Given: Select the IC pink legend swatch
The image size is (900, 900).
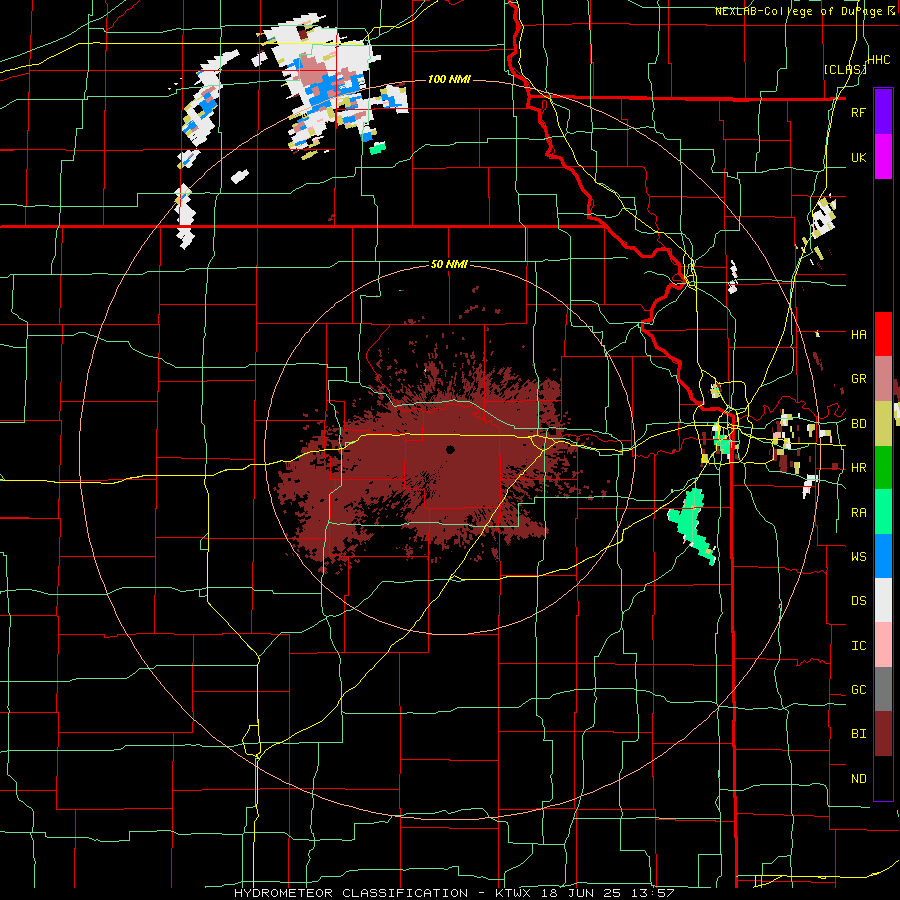Looking at the screenshot, I should (883, 645).
